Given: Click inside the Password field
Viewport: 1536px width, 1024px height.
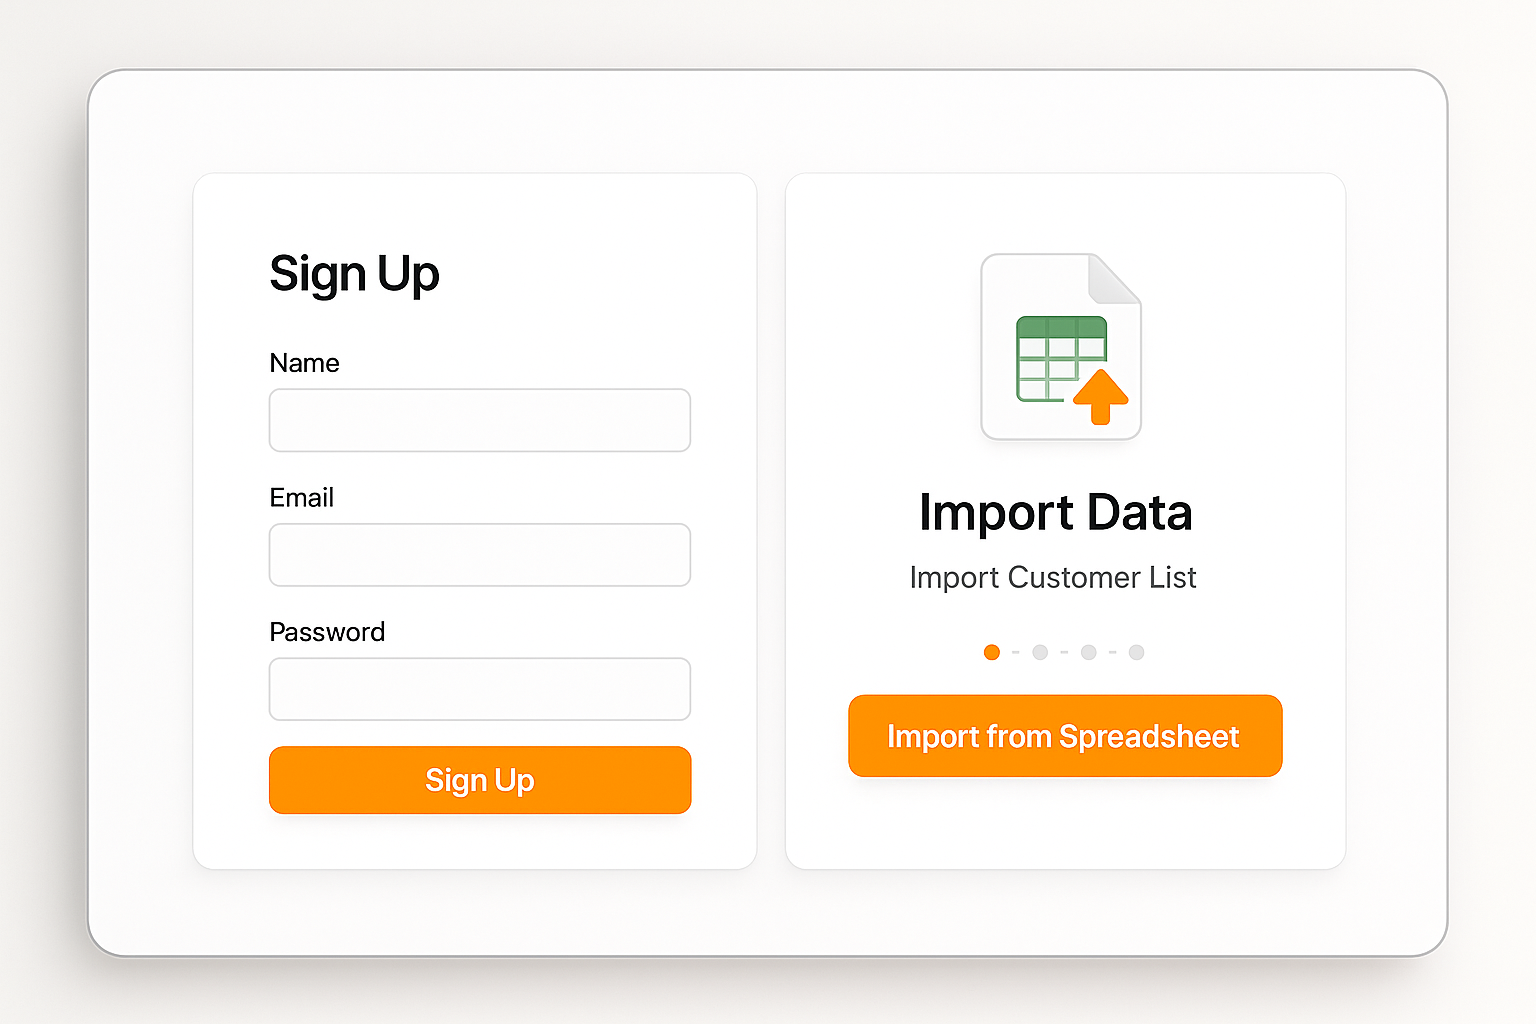Looking at the screenshot, I should click(x=479, y=689).
